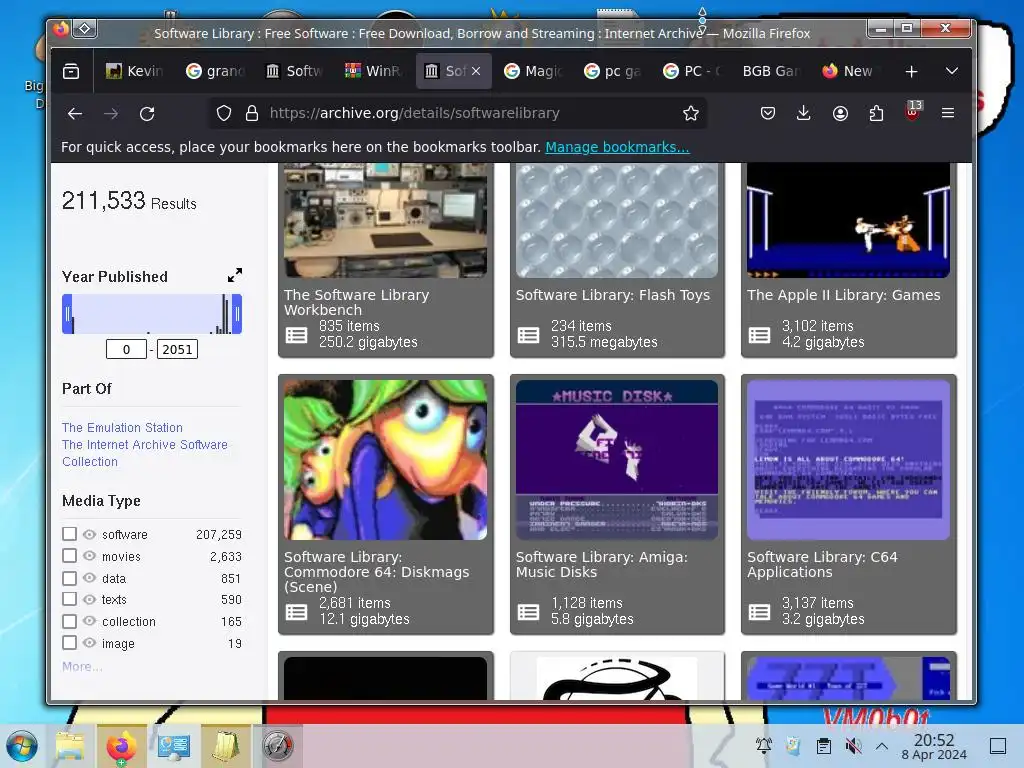1024x768 pixels.
Task: Switch to the WinR tab
Action: 374,71
